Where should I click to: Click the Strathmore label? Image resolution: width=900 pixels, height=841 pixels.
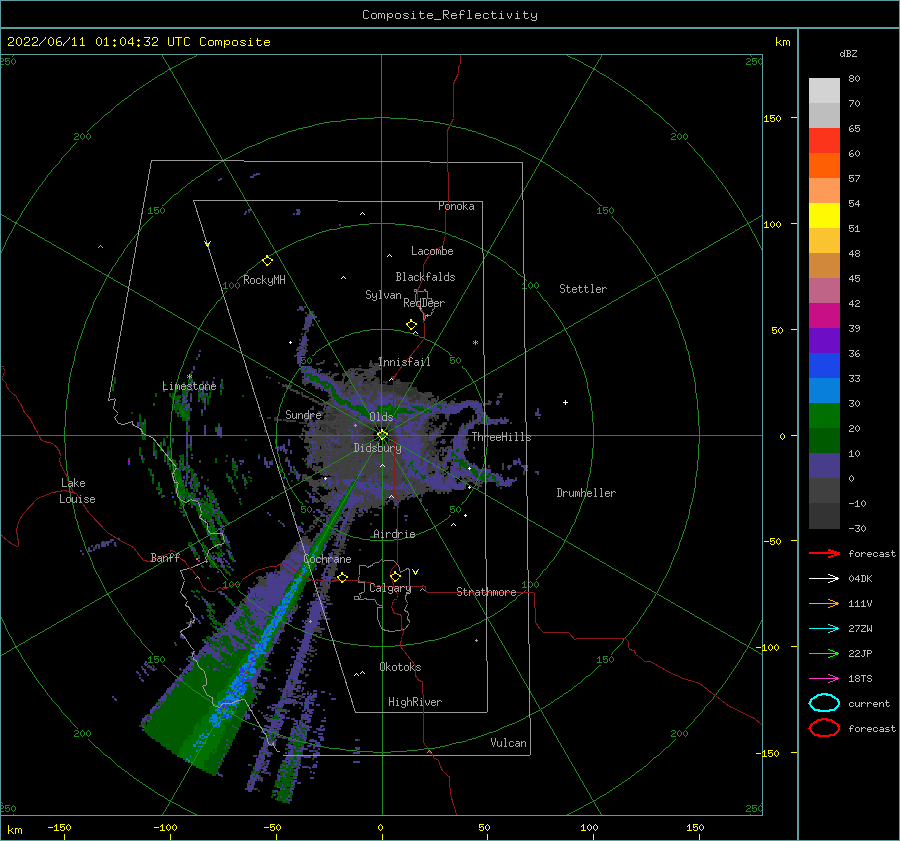pyautogui.click(x=486, y=592)
